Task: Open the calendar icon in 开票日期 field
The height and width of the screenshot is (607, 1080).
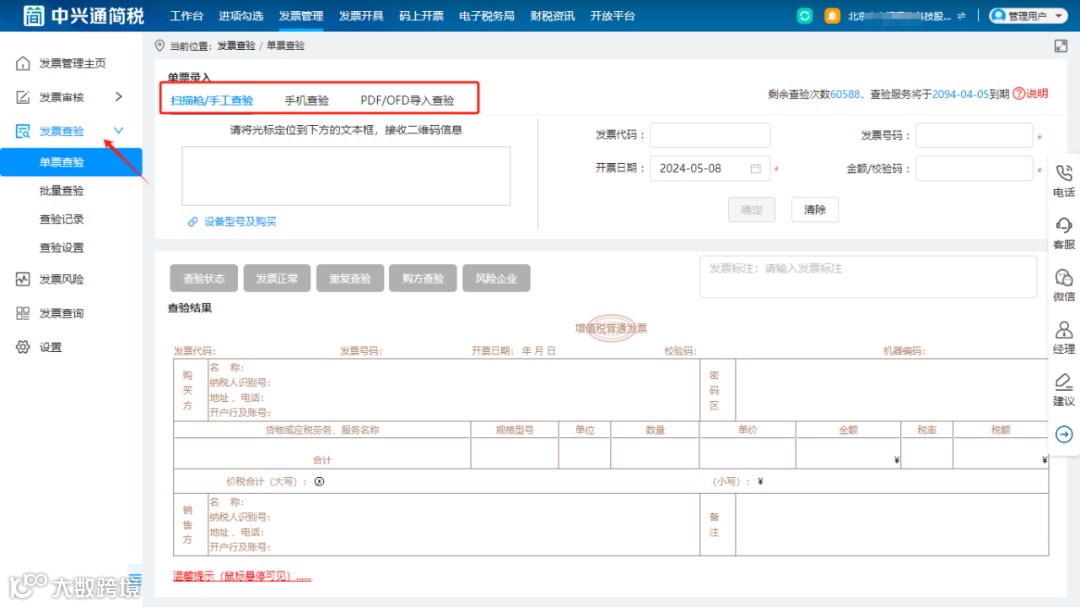Action: (756, 169)
